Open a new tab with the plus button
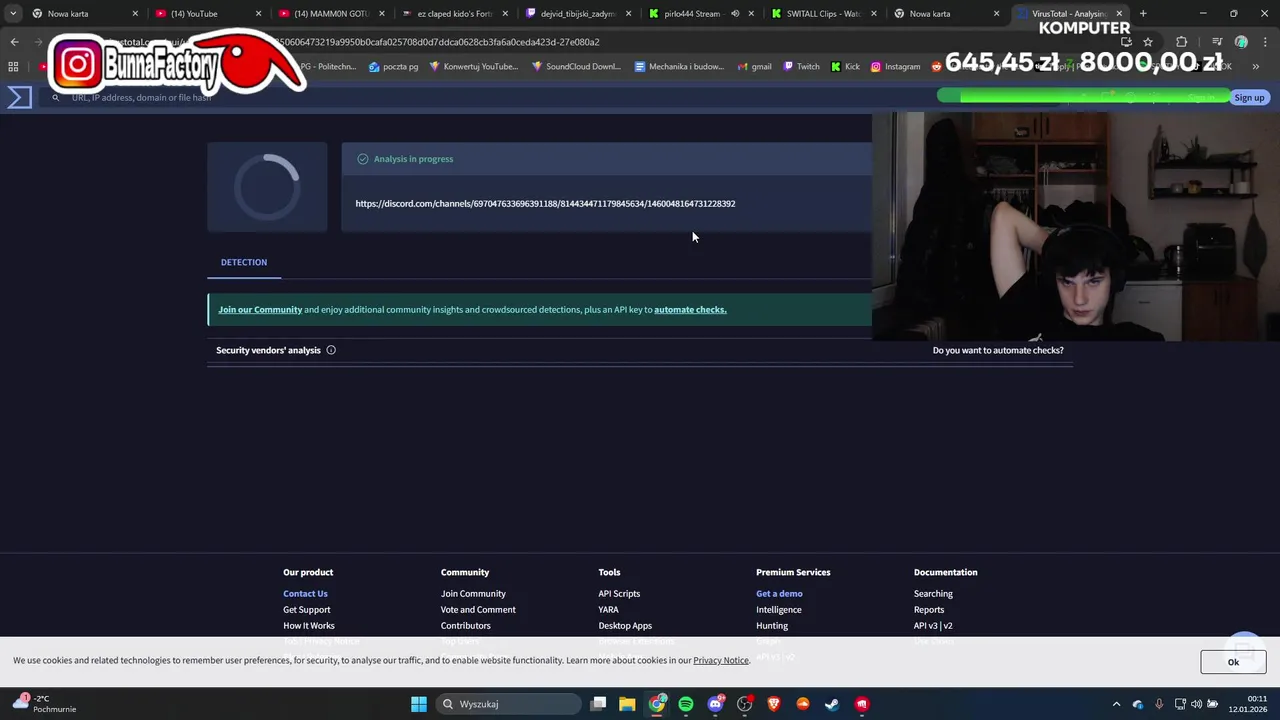The width and height of the screenshot is (1280, 720). (1143, 14)
